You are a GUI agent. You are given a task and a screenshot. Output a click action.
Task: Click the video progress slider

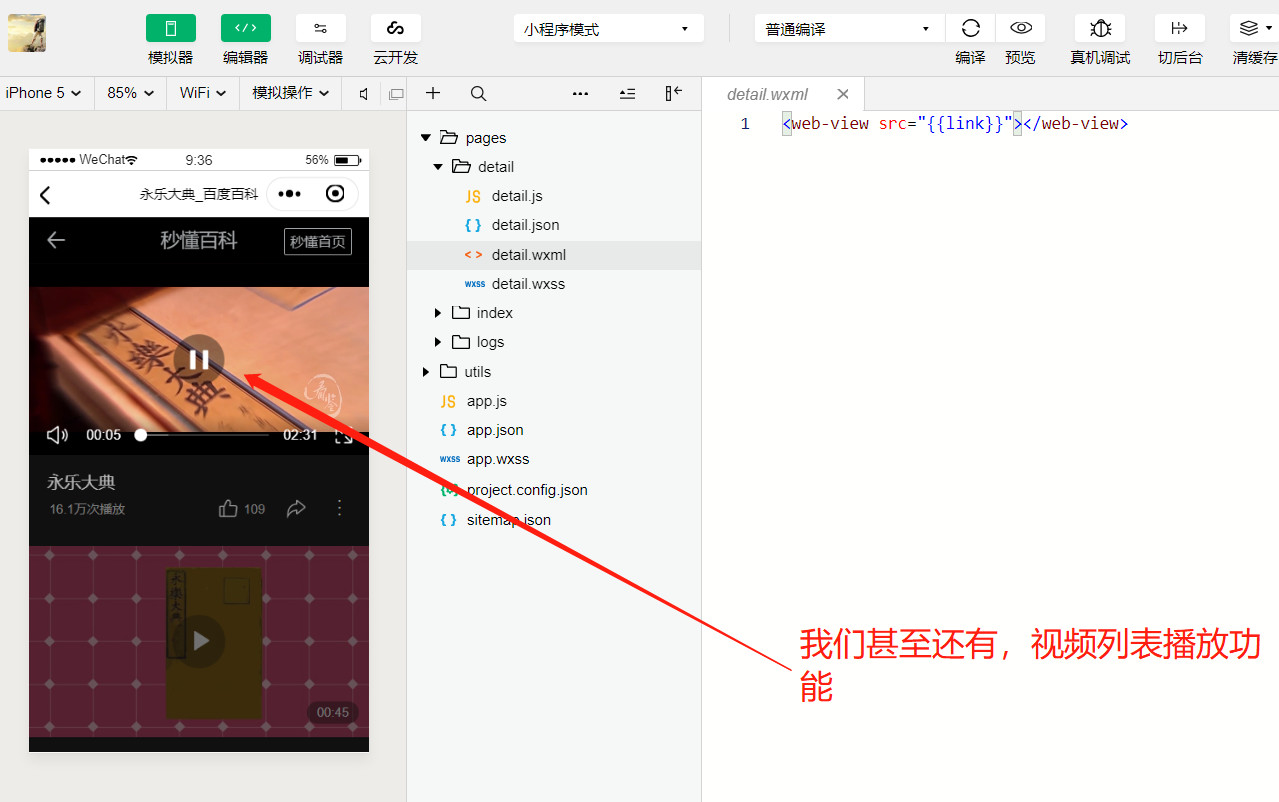click(204, 435)
